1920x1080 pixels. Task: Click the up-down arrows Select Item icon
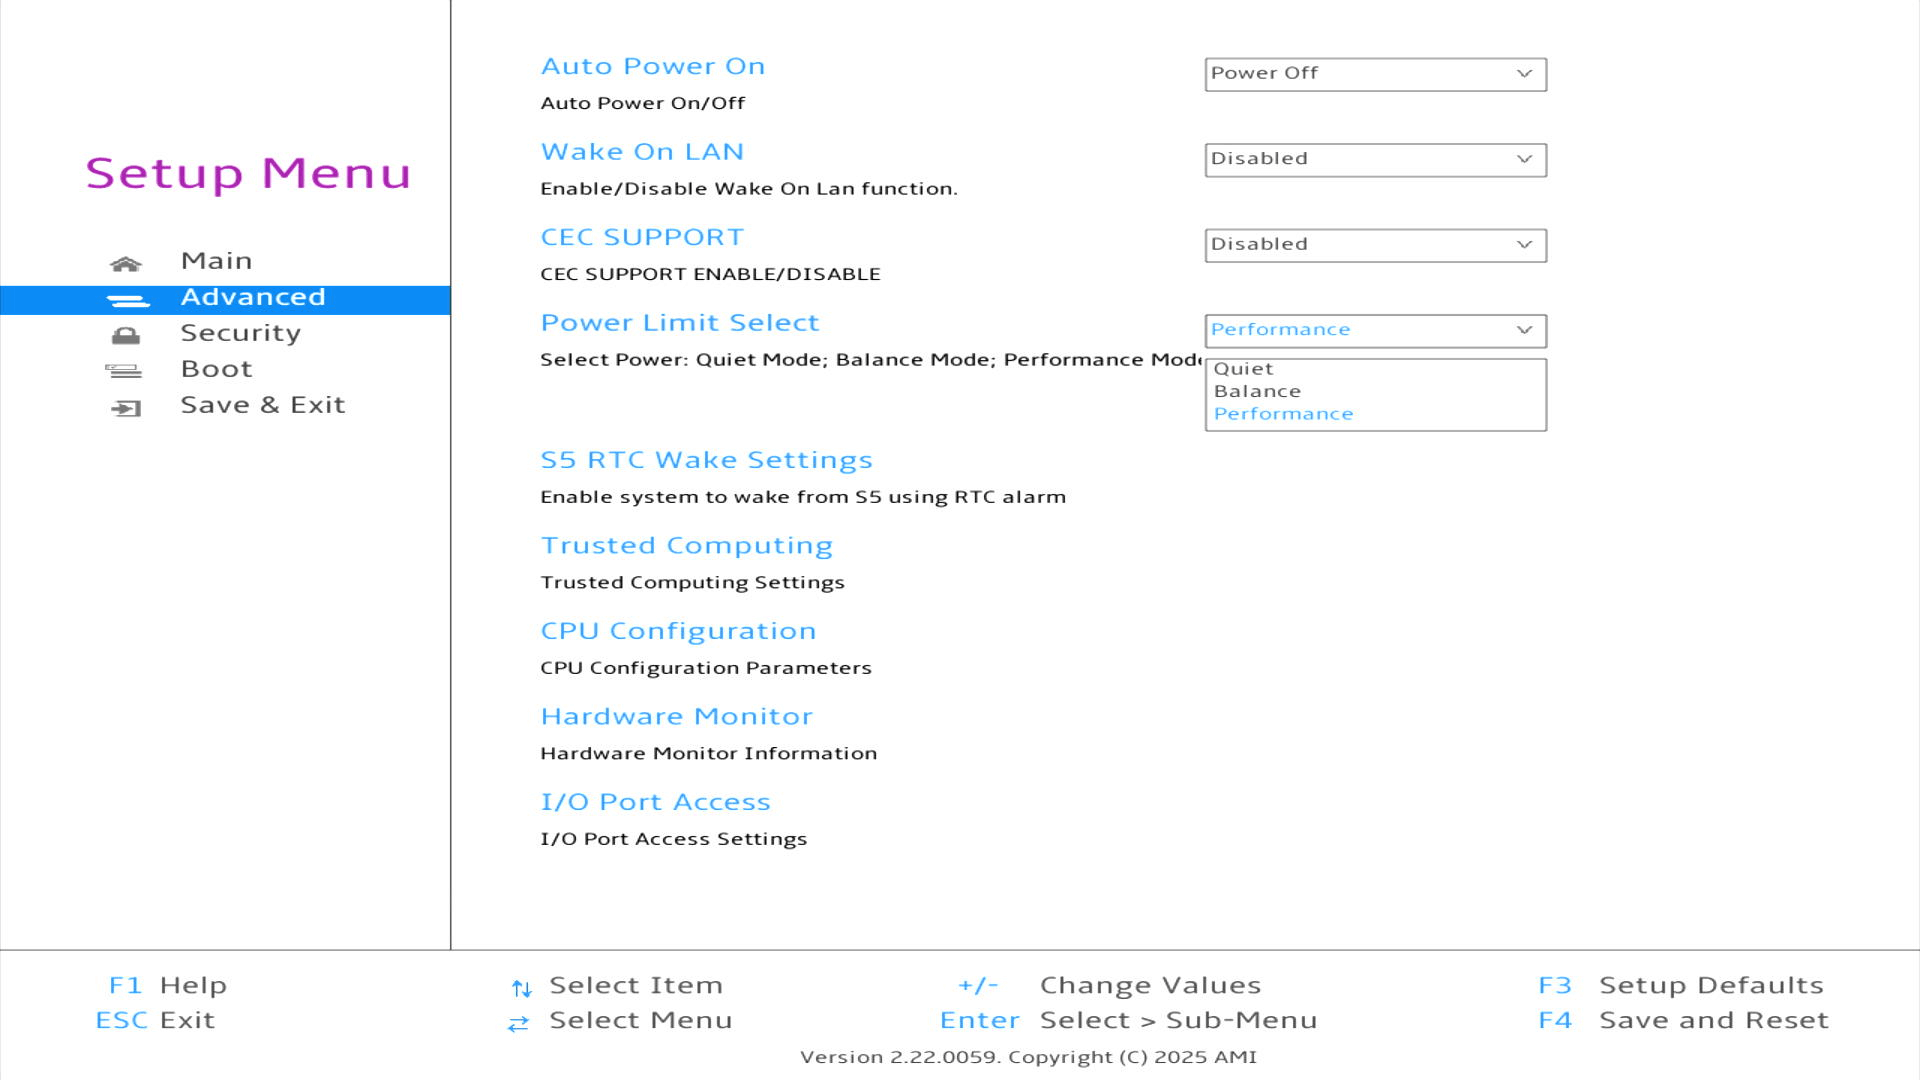tap(521, 988)
